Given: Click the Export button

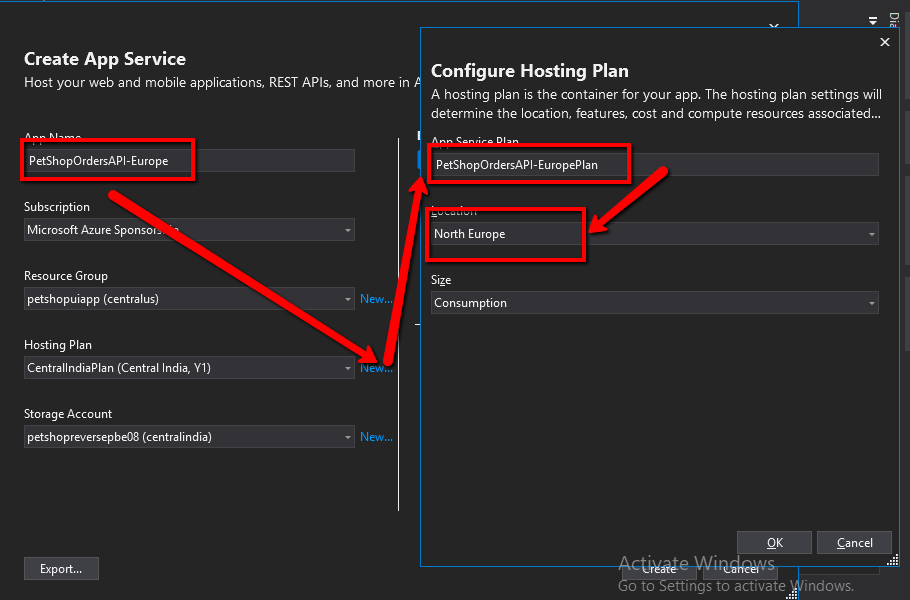Looking at the screenshot, I should coord(61,569).
